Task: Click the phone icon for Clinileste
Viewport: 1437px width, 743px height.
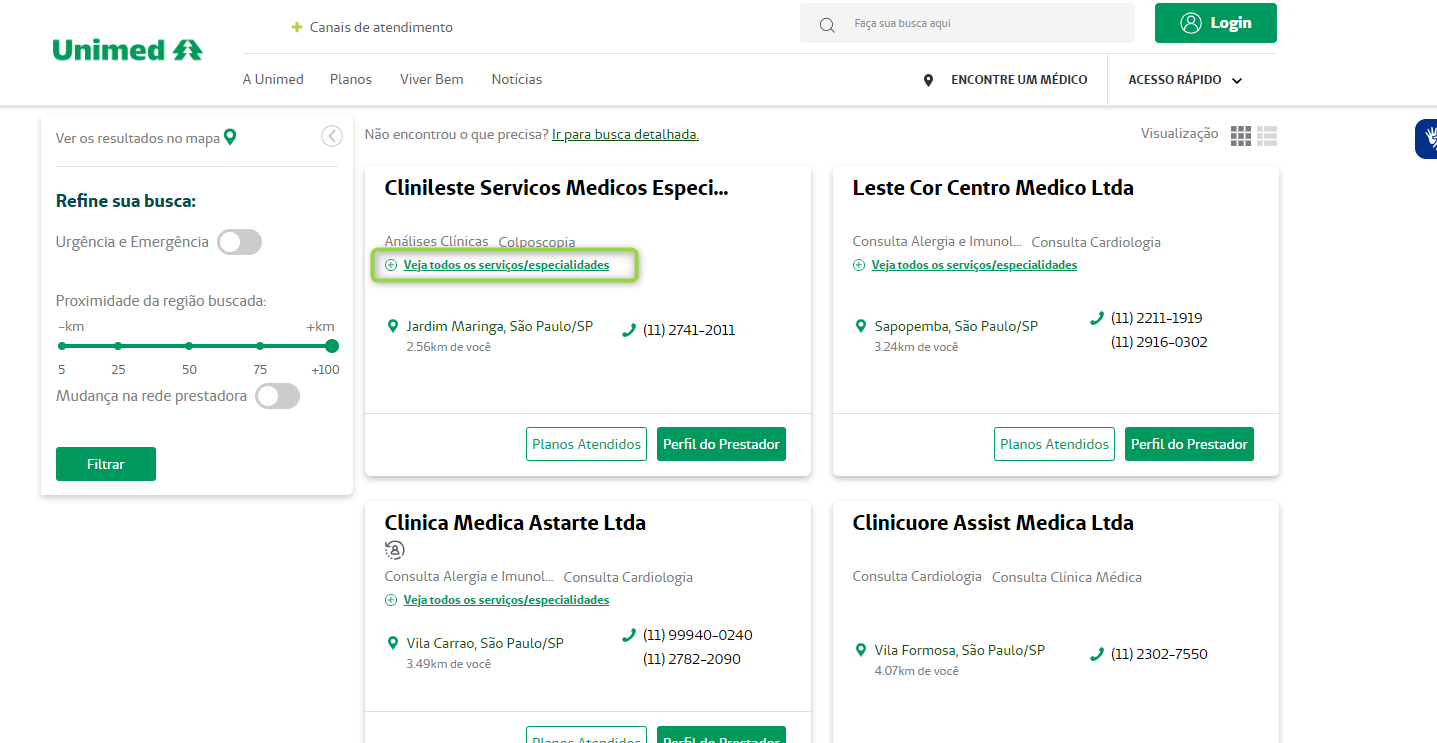Action: [x=629, y=330]
